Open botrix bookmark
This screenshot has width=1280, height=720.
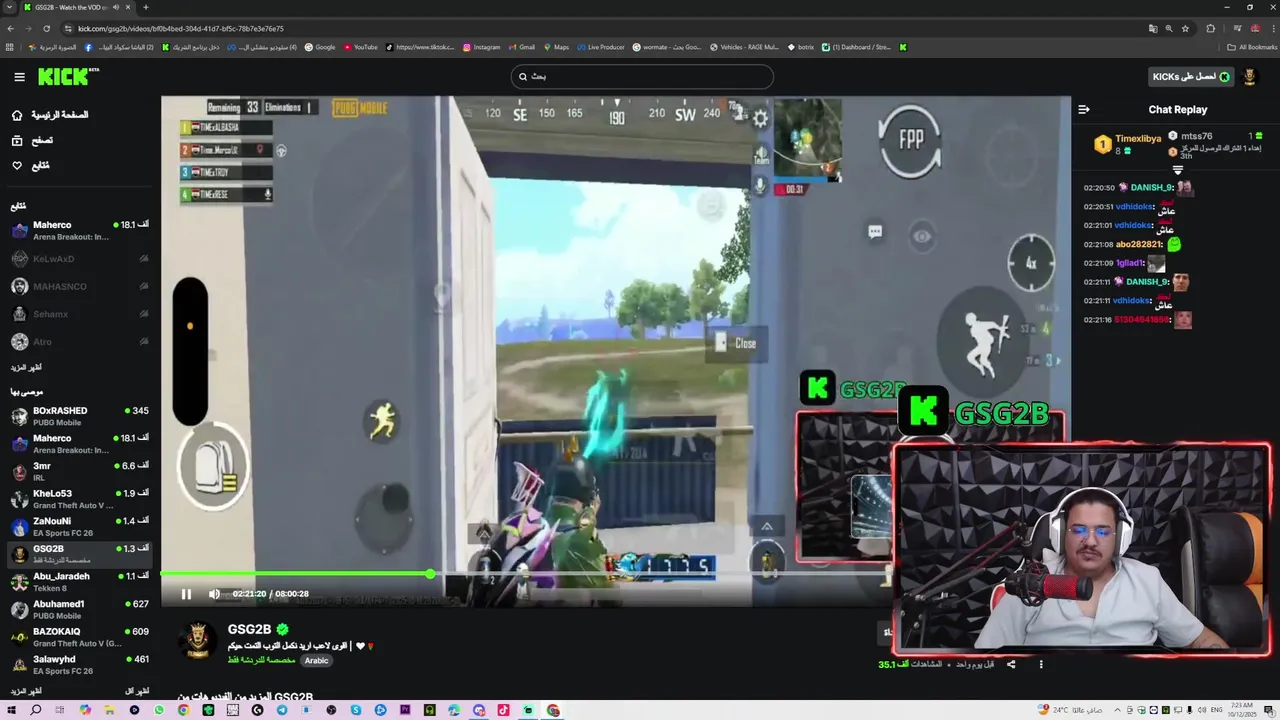click(801, 47)
